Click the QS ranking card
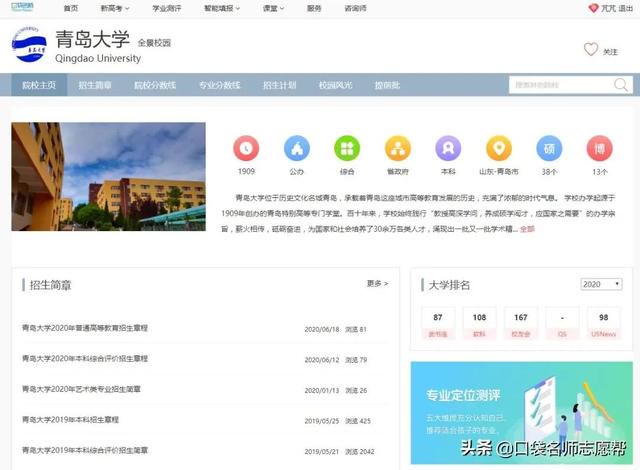 click(562, 324)
